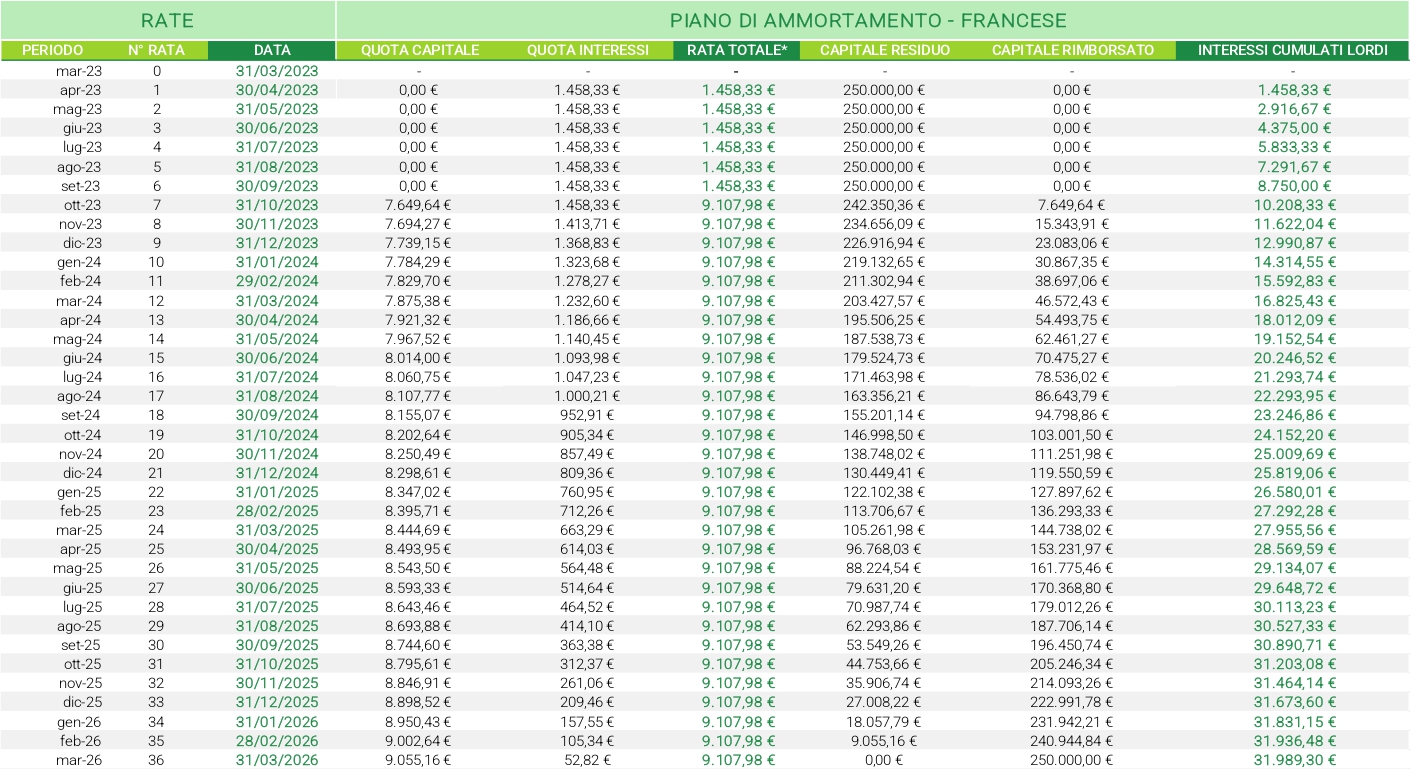Click the QUOTA INTERESSI column header
The image size is (1410, 769).
click(588, 50)
